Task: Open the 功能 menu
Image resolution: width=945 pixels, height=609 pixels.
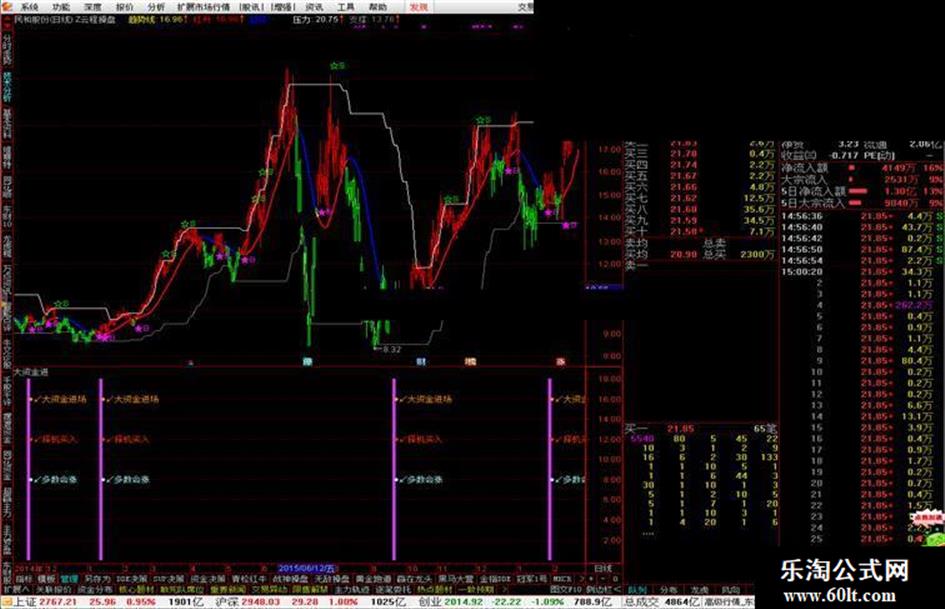Action: click(61, 7)
